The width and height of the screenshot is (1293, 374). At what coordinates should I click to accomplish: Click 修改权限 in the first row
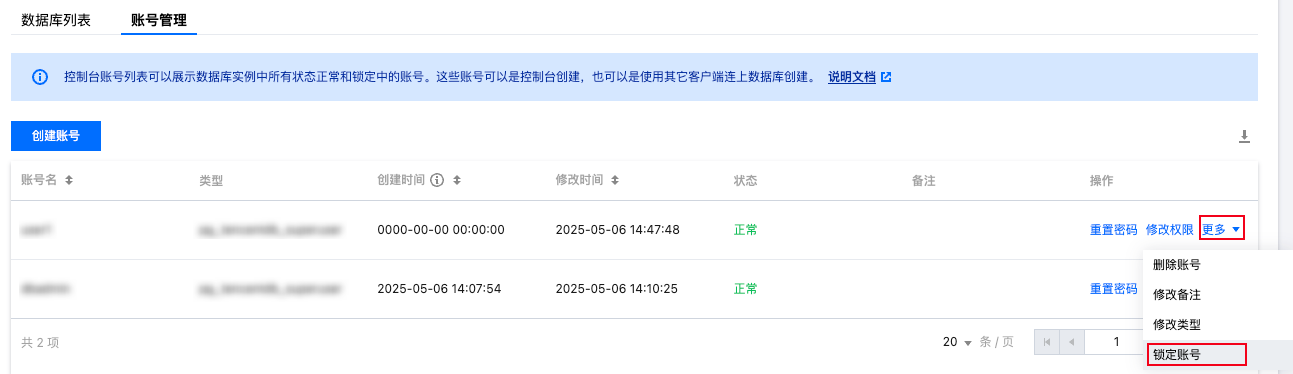tap(1170, 230)
